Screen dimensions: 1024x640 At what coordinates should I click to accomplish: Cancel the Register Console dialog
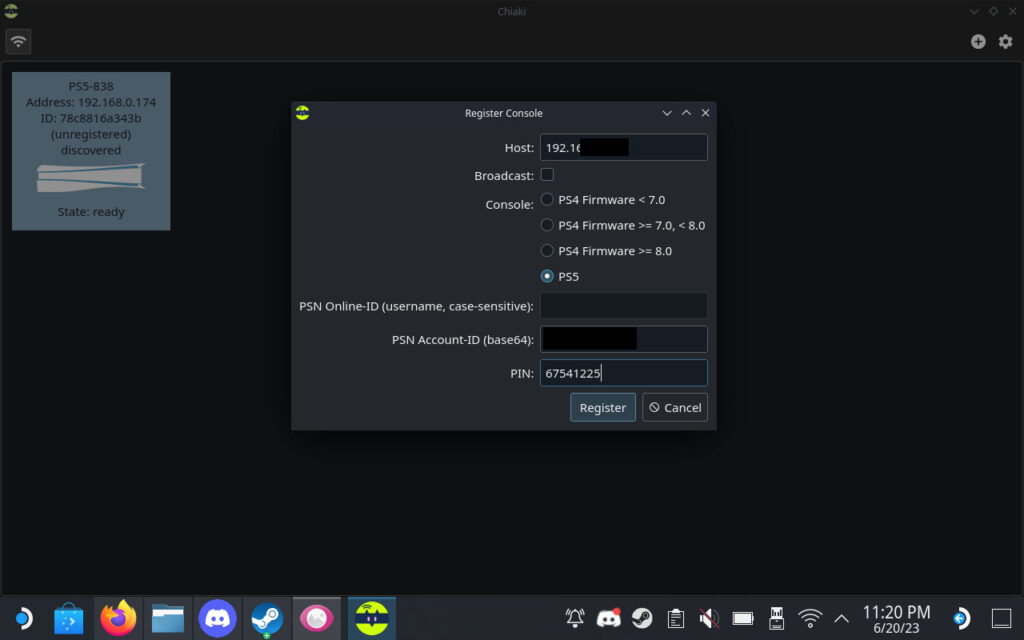pyautogui.click(x=675, y=408)
